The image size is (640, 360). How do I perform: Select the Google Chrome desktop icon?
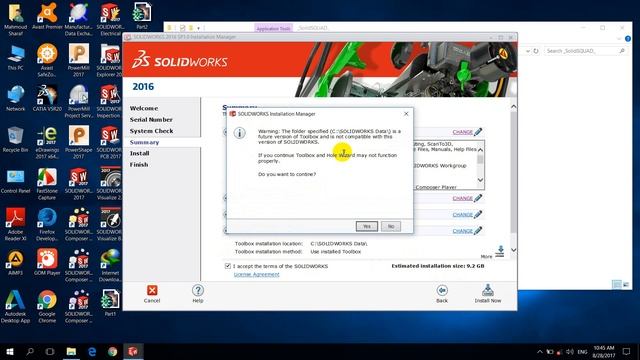[x=47, y=306]
